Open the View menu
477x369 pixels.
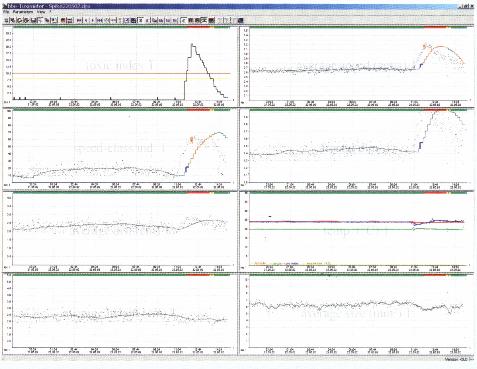click(41, 12)
